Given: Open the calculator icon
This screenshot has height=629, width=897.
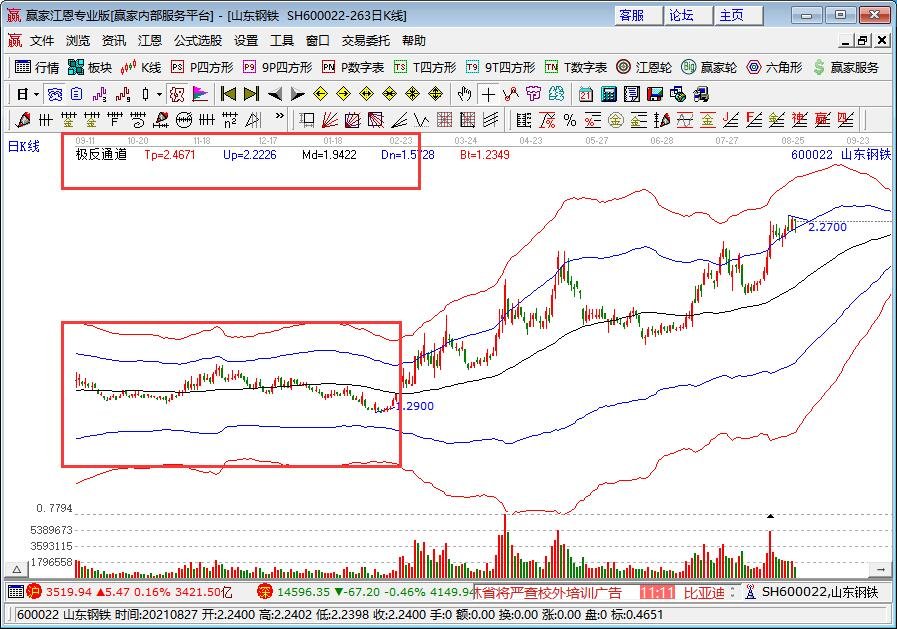Looking at the screenshot, I should pos(609,94).
